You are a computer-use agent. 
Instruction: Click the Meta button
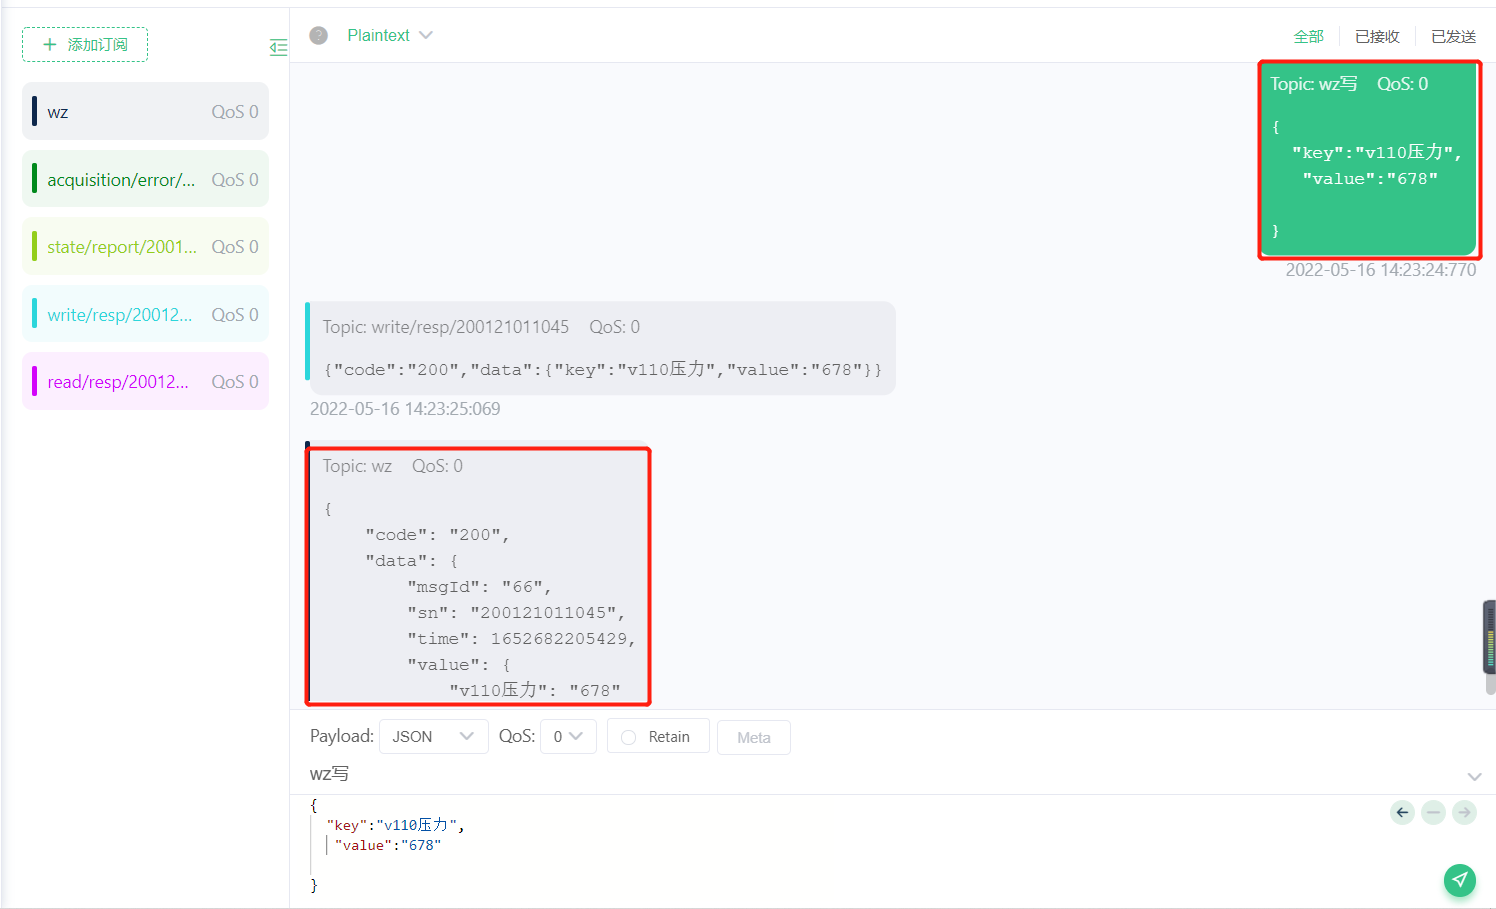(754, 737)
